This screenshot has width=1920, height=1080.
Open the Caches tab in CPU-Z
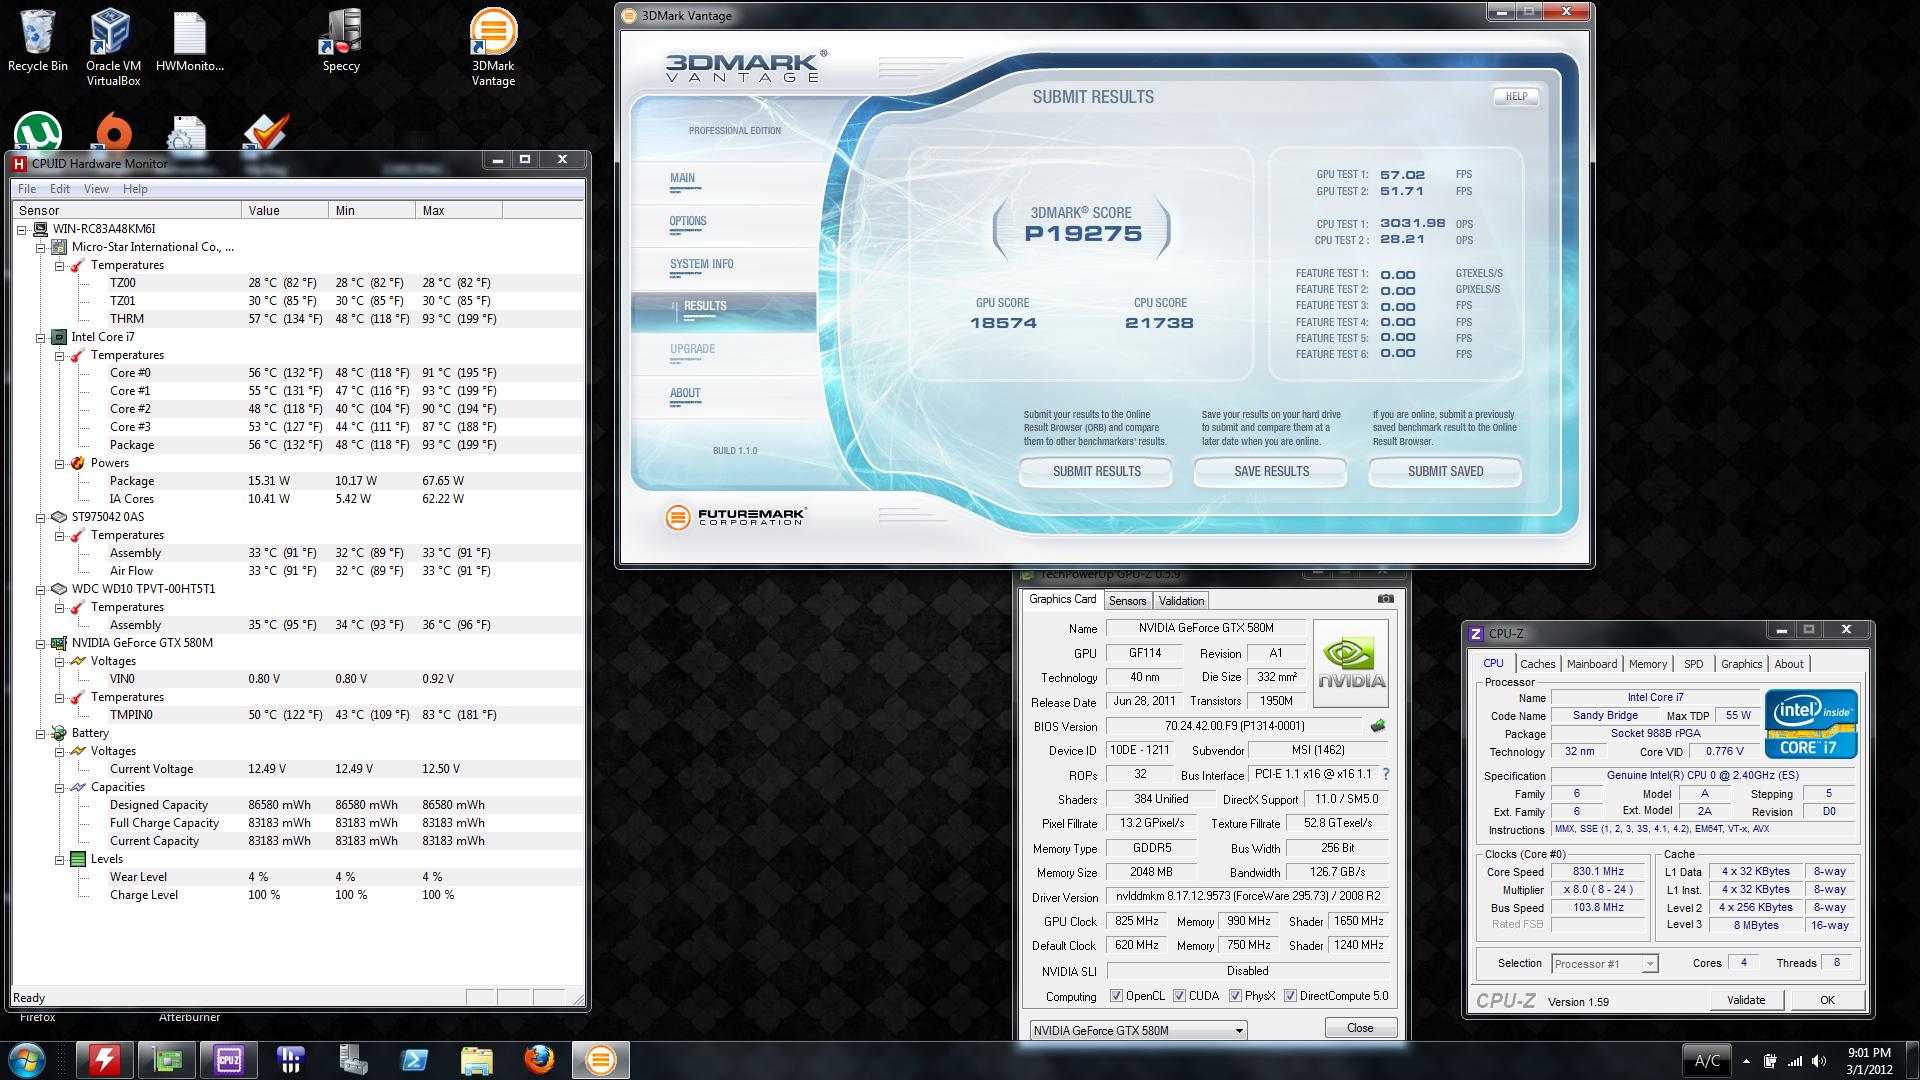click(1537, 664)
